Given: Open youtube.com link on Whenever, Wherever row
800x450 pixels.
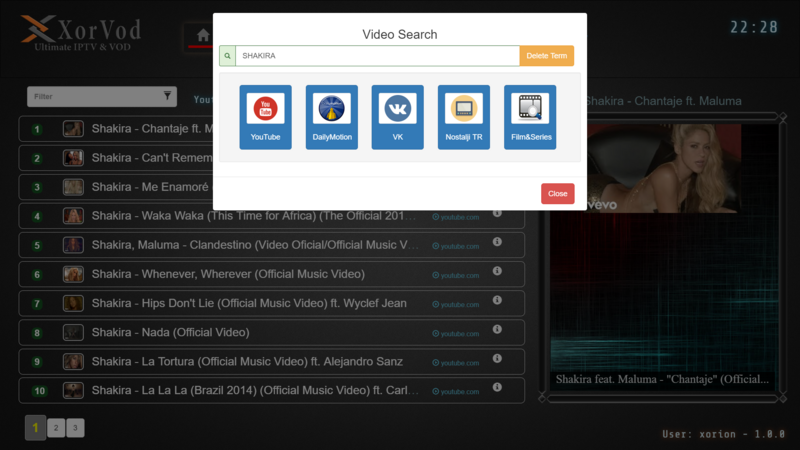Looking at the screenshot, I should point(456,275).
